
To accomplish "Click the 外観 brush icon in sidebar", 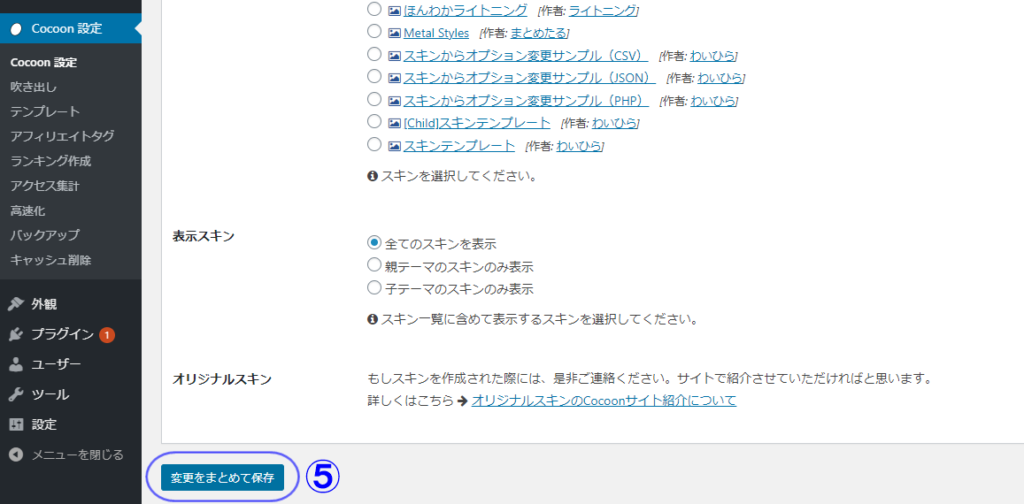I will (x=15, y=304).
